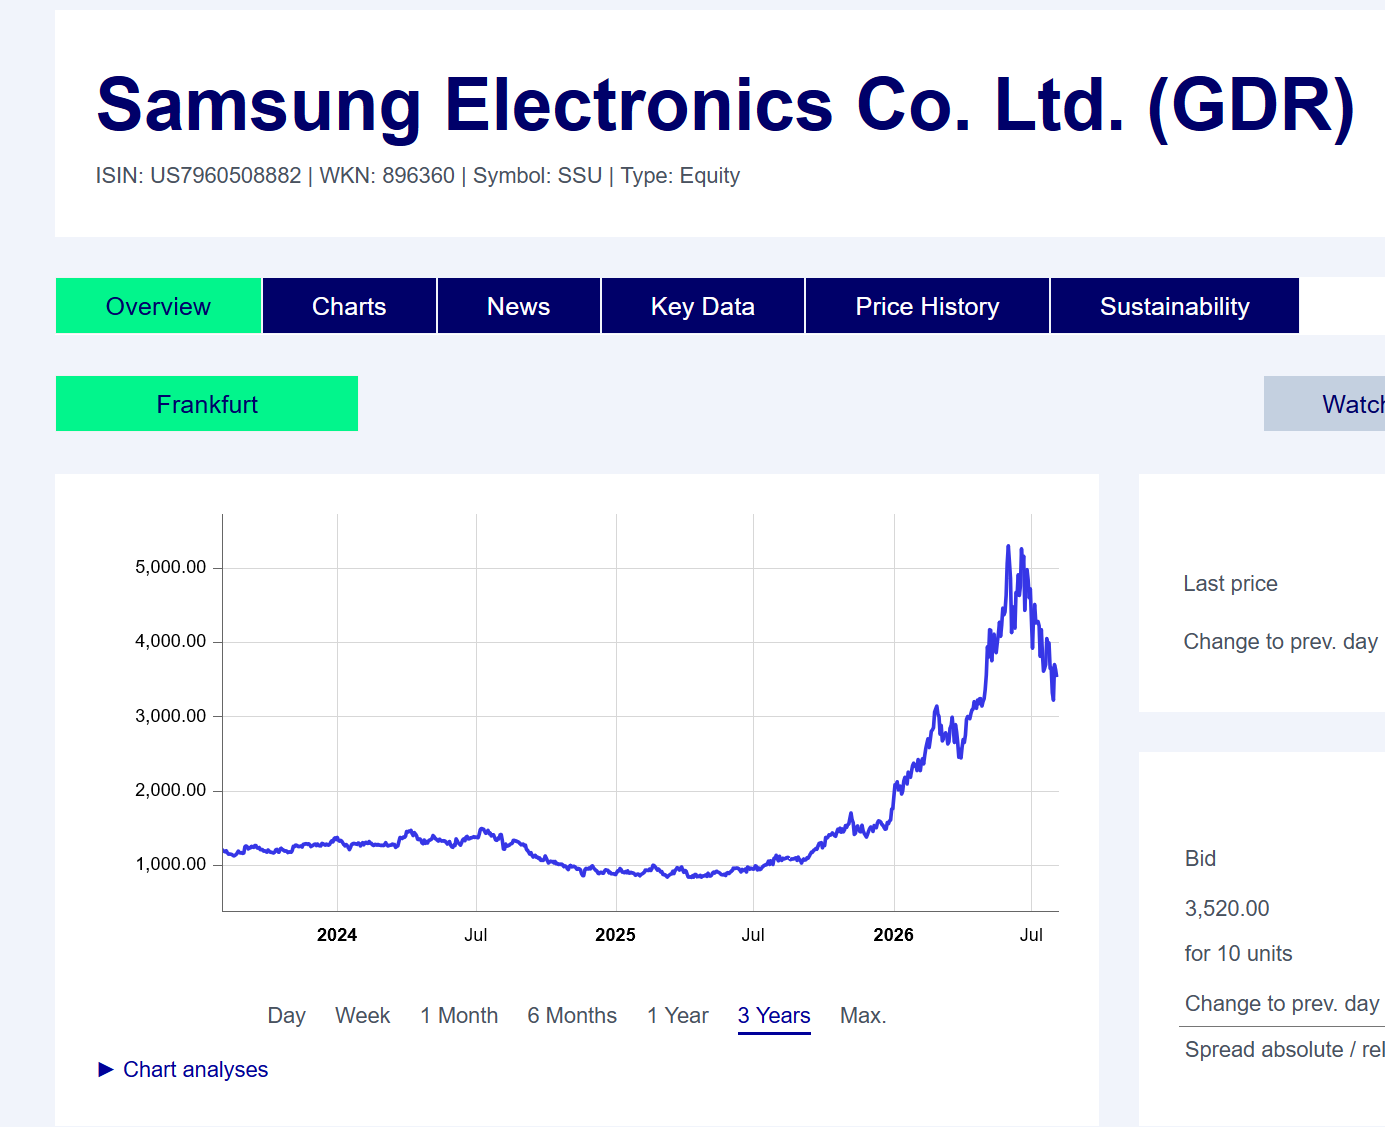Choose the 1 Year chart range
The height and width of the screenshot is (1127, 1385).
pyautogui.click(x=677, y=1016)
